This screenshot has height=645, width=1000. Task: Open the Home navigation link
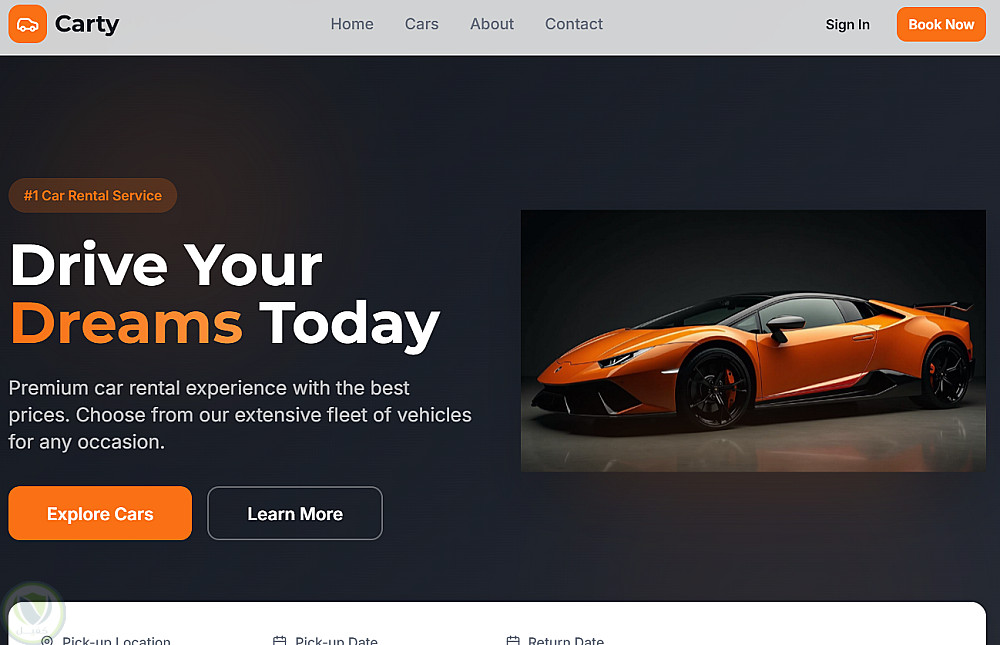pos(352,24)
